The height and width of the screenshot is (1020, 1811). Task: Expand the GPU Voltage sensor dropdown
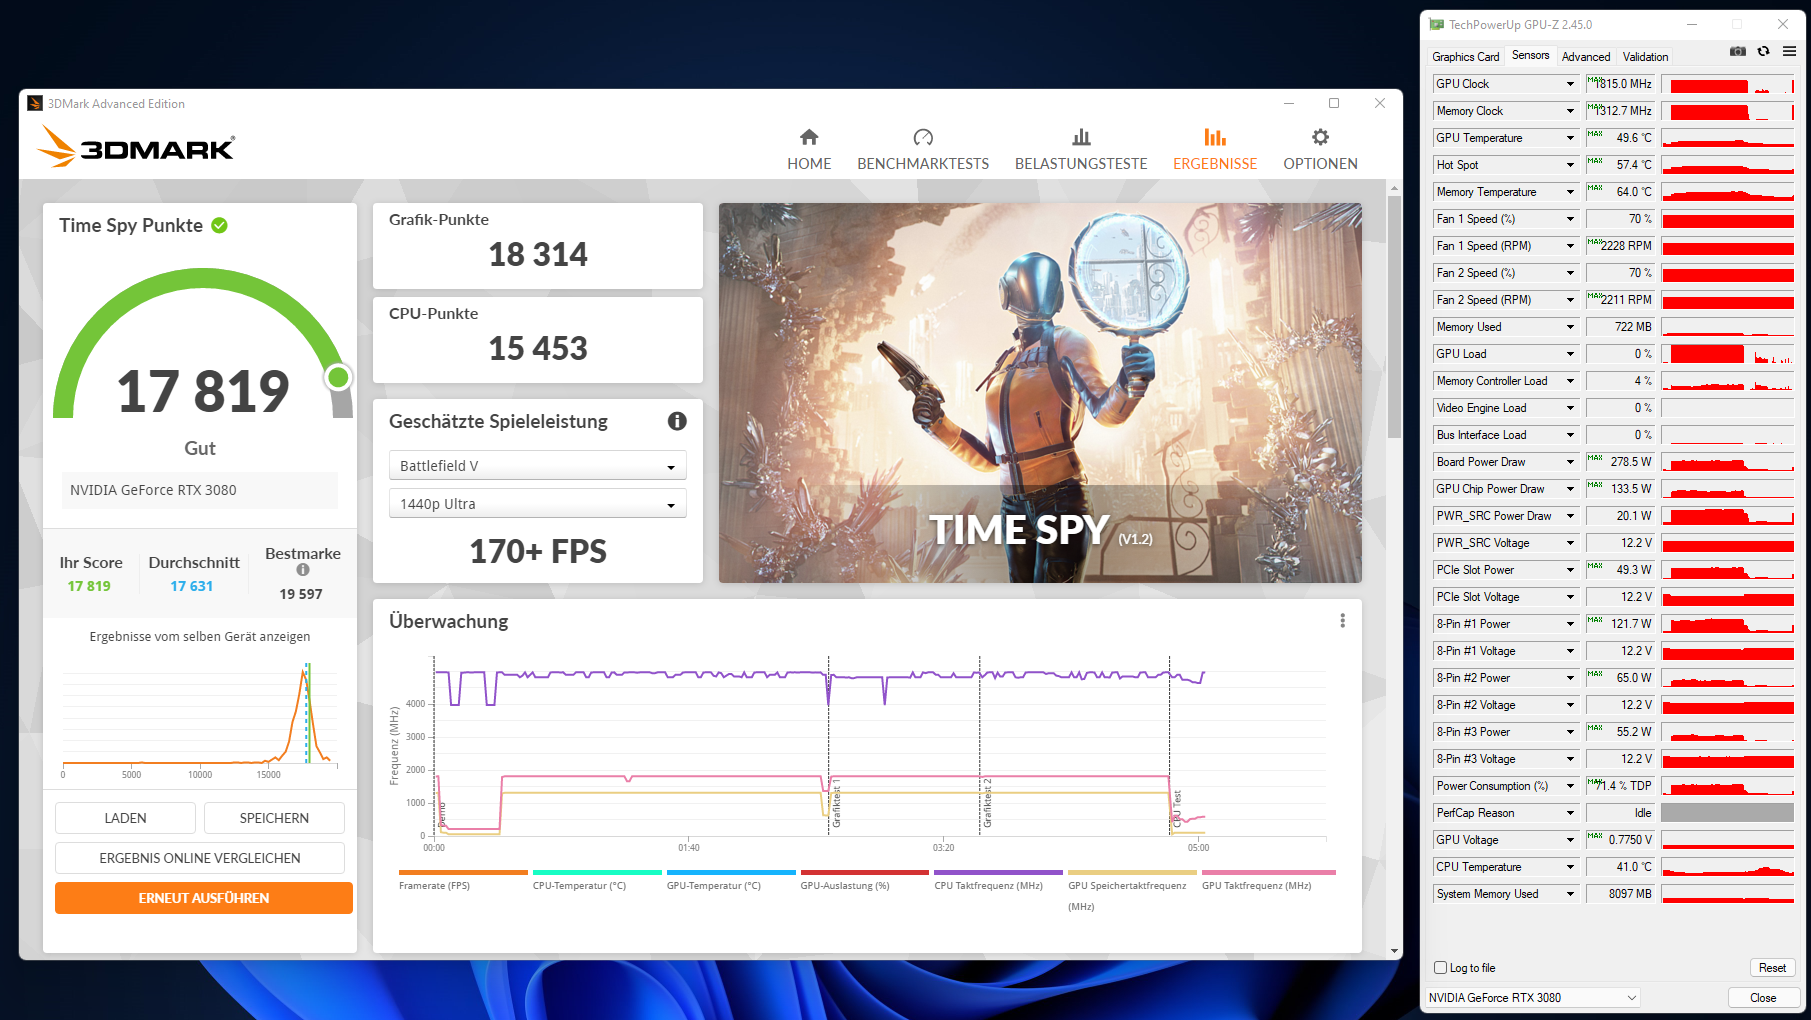[1570, 840]
